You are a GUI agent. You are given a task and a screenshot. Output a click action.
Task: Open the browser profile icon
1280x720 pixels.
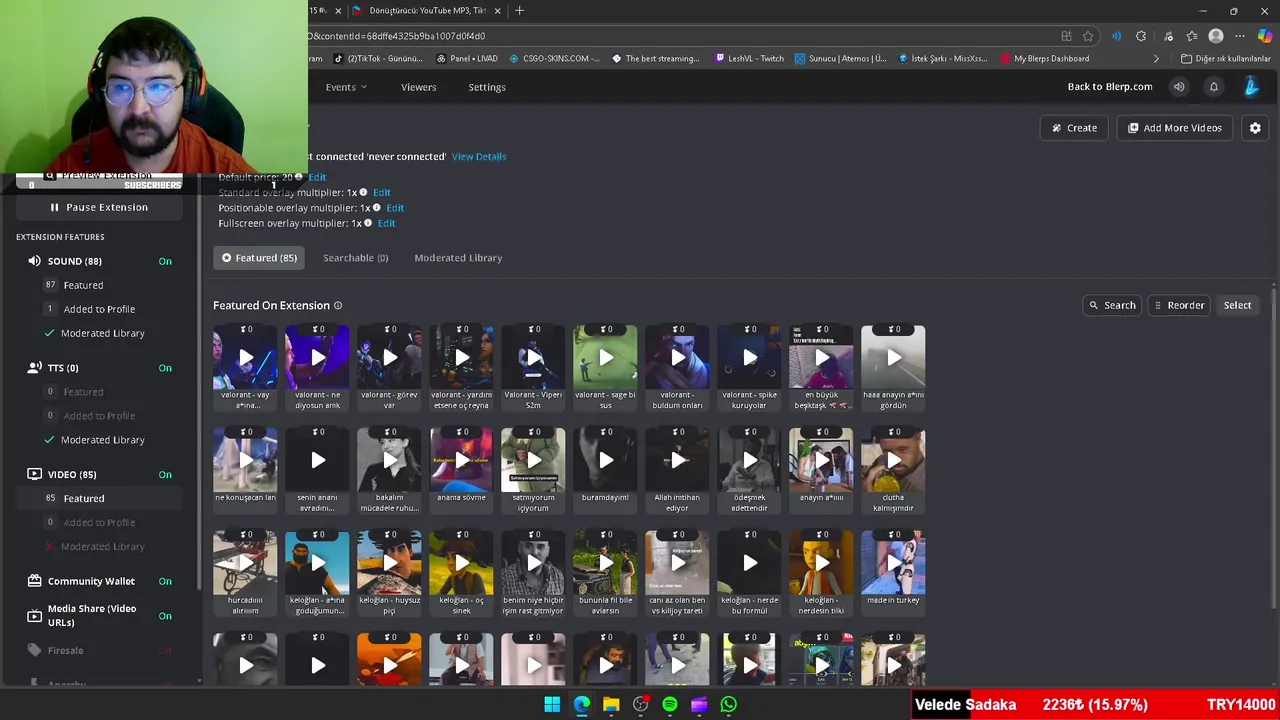tap(1216, 36)
